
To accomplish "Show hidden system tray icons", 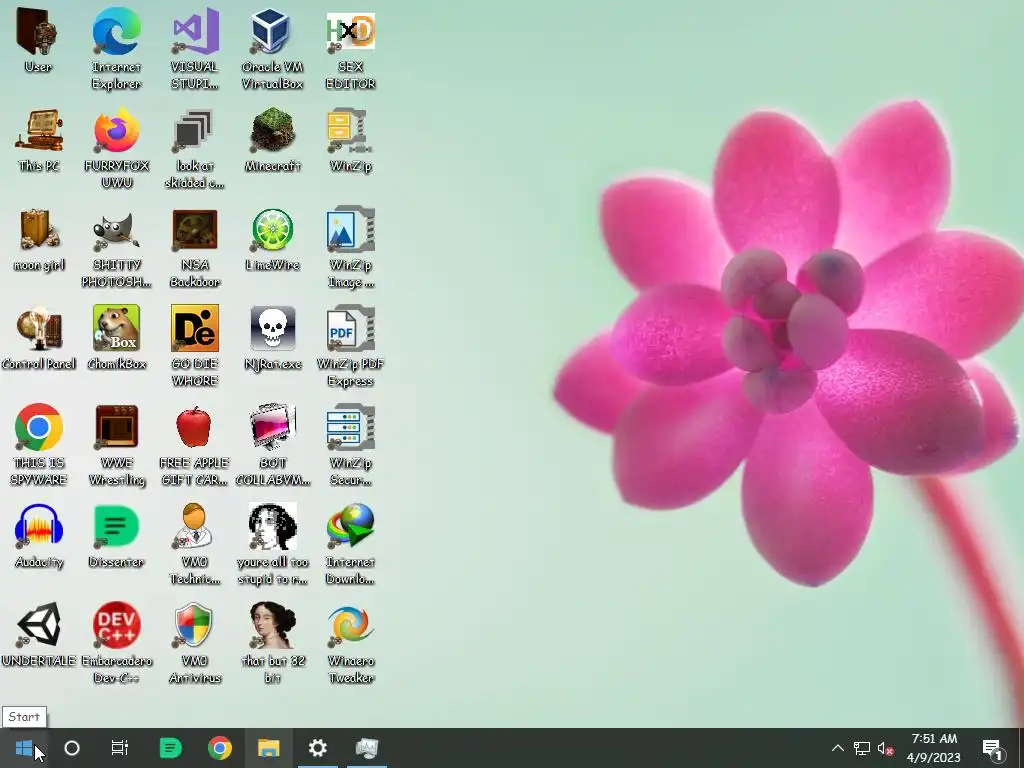I will [x=838, y=748].
